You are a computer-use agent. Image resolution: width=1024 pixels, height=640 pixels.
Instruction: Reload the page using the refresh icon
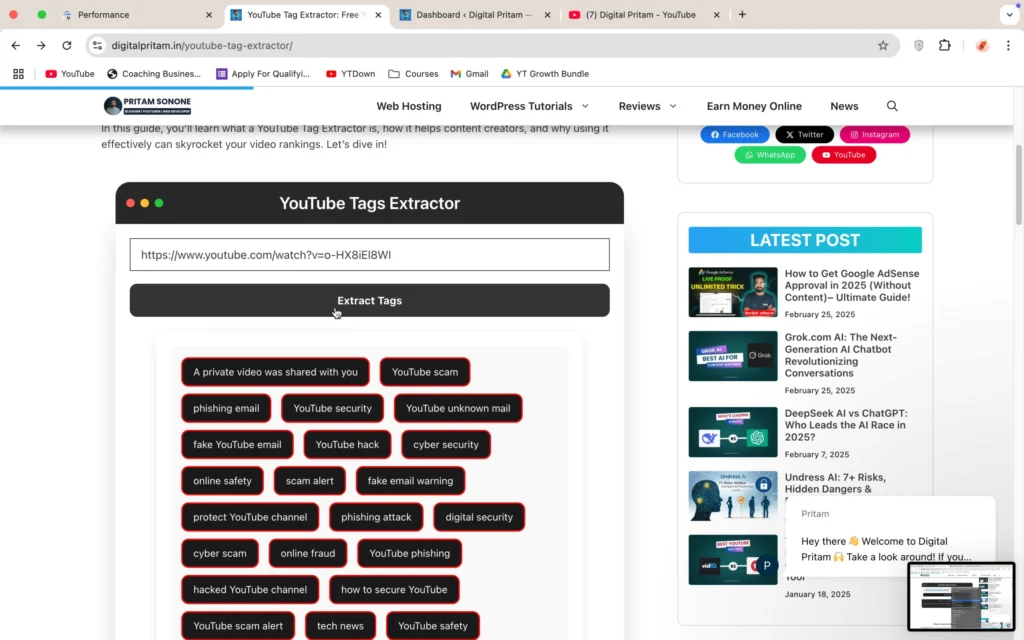67,46
